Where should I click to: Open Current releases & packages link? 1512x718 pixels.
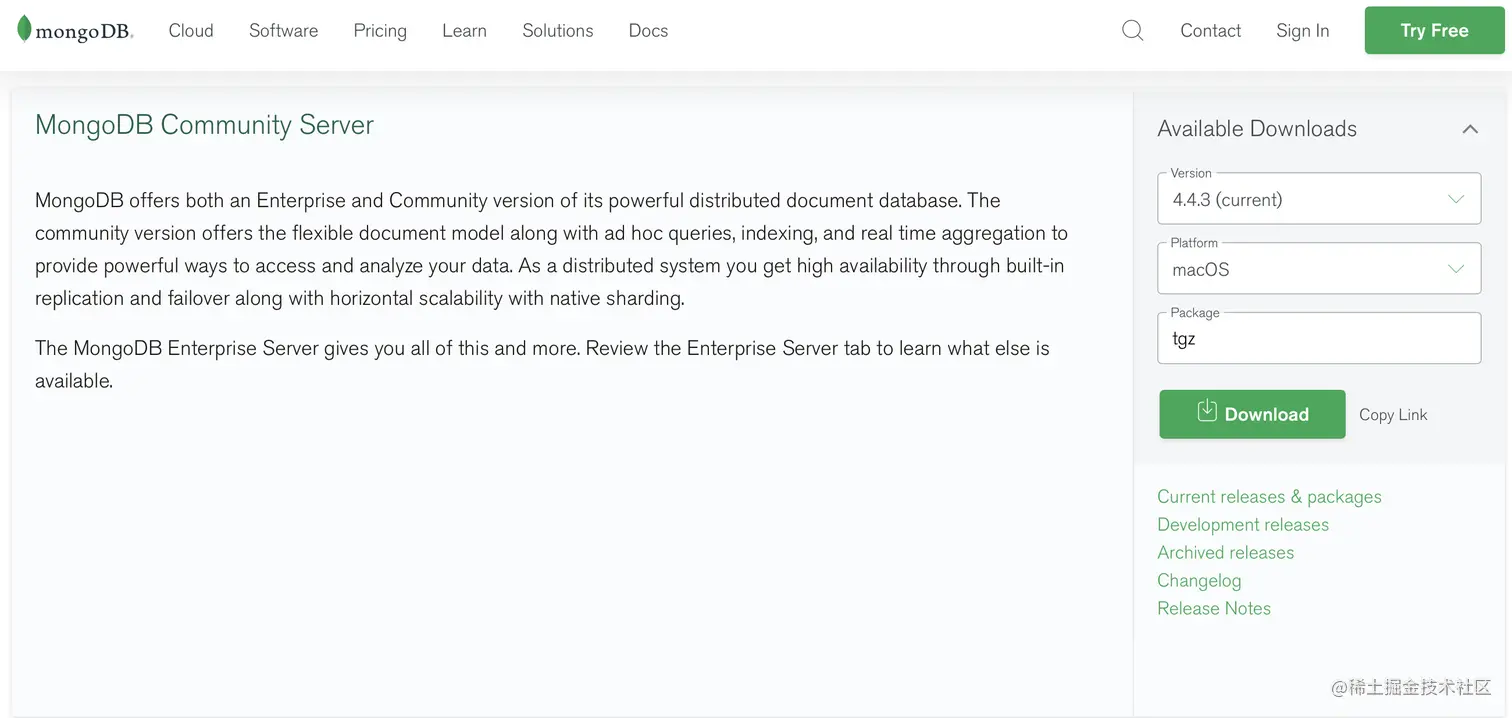(1268, 497)
